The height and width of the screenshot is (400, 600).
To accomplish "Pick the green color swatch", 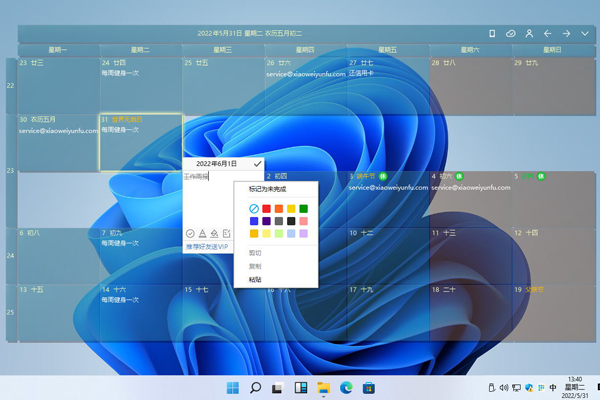I will pos(303,209).
